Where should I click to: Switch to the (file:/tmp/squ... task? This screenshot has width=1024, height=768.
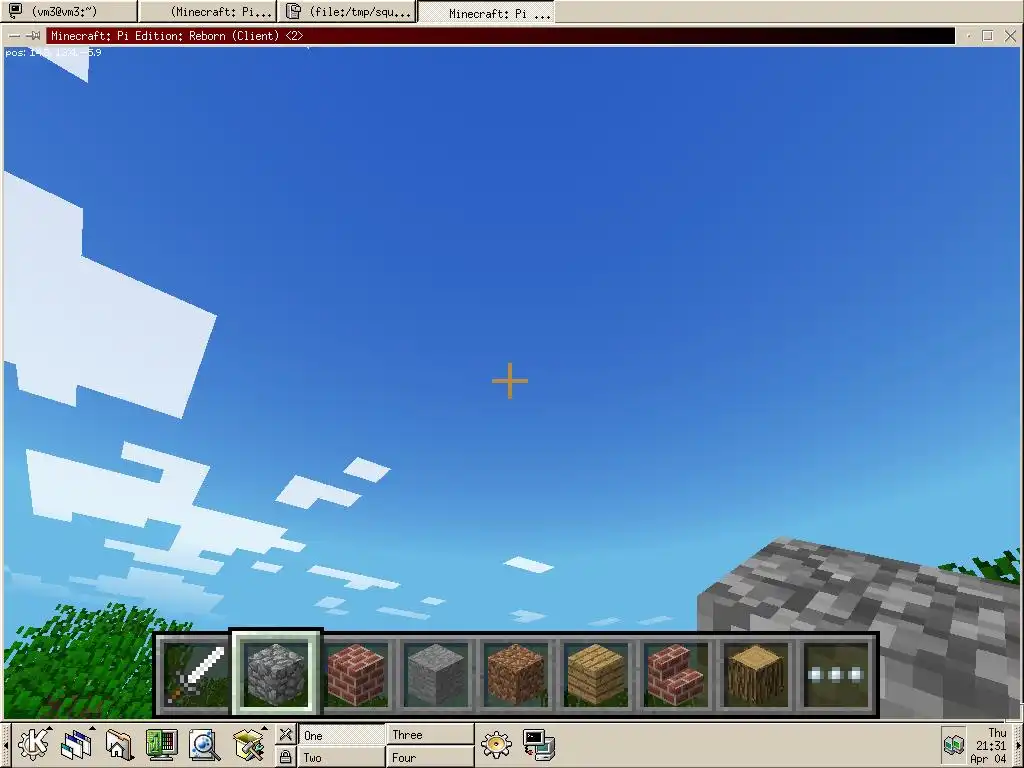(x=347, y=11)
